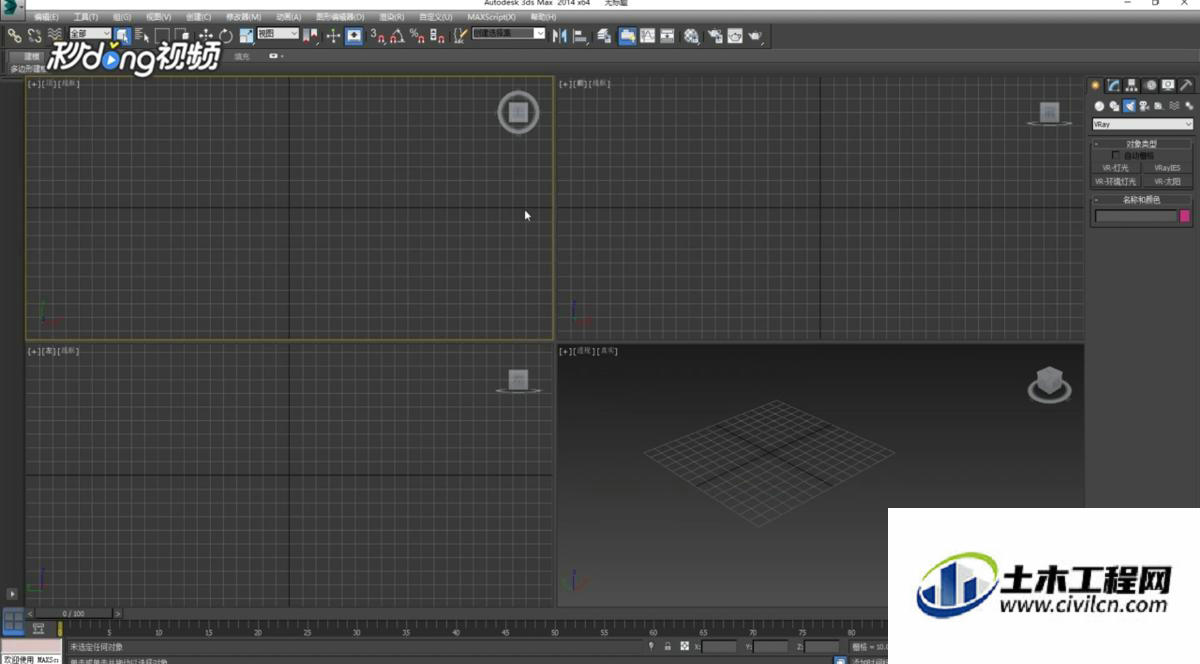The width and height of the screenshot is (1200, 664).
Task: Click Edit Named Selection Sets icon
Action: [x=460, y=36]
